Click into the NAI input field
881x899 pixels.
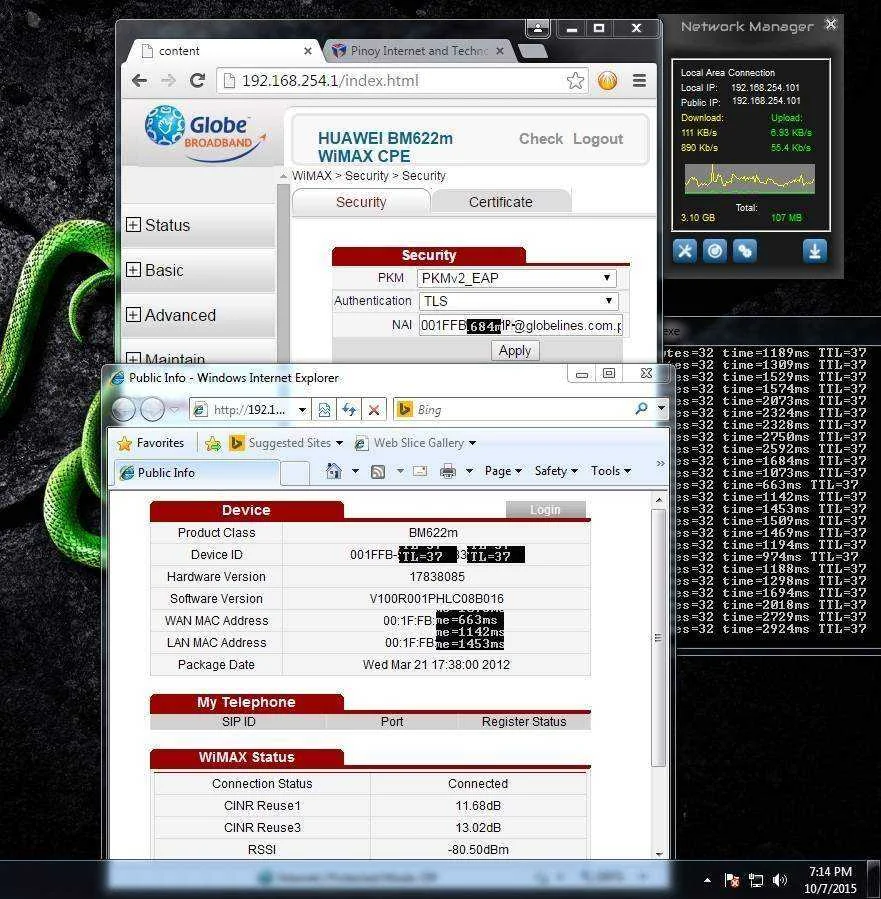pos(520,326)
